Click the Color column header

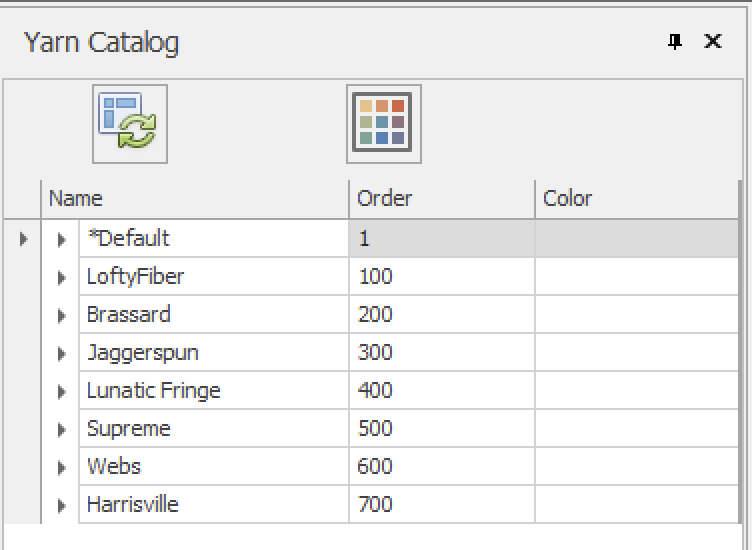pyautogui.click(x=636, y=199)
